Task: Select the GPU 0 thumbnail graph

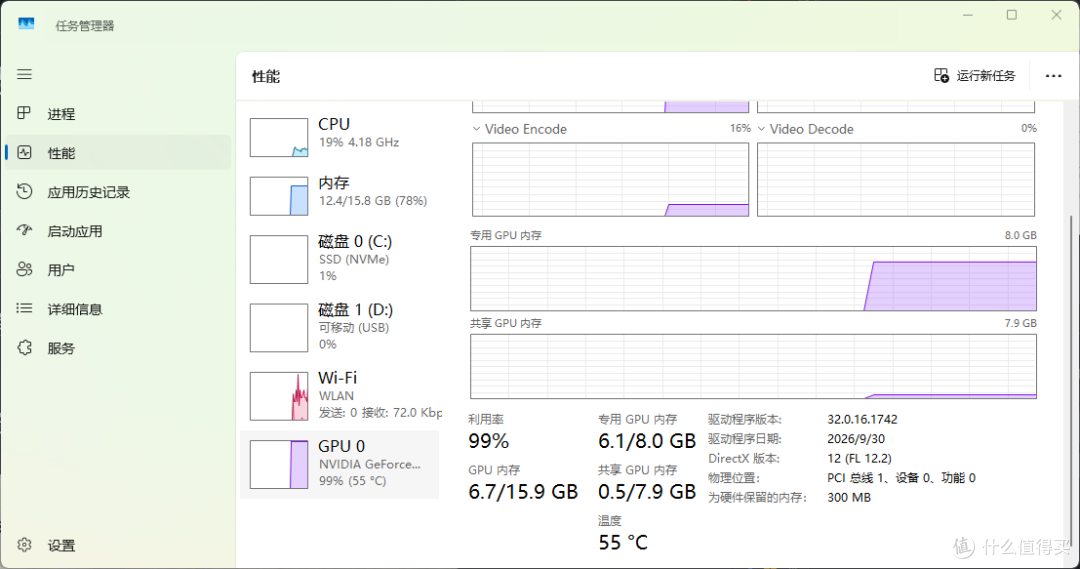Action: click(279, 464)
